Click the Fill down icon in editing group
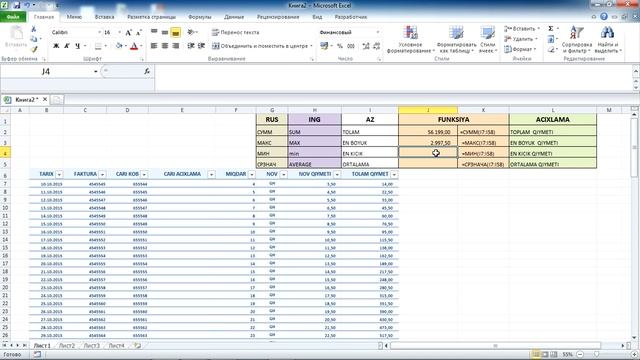 click(551, 39)
